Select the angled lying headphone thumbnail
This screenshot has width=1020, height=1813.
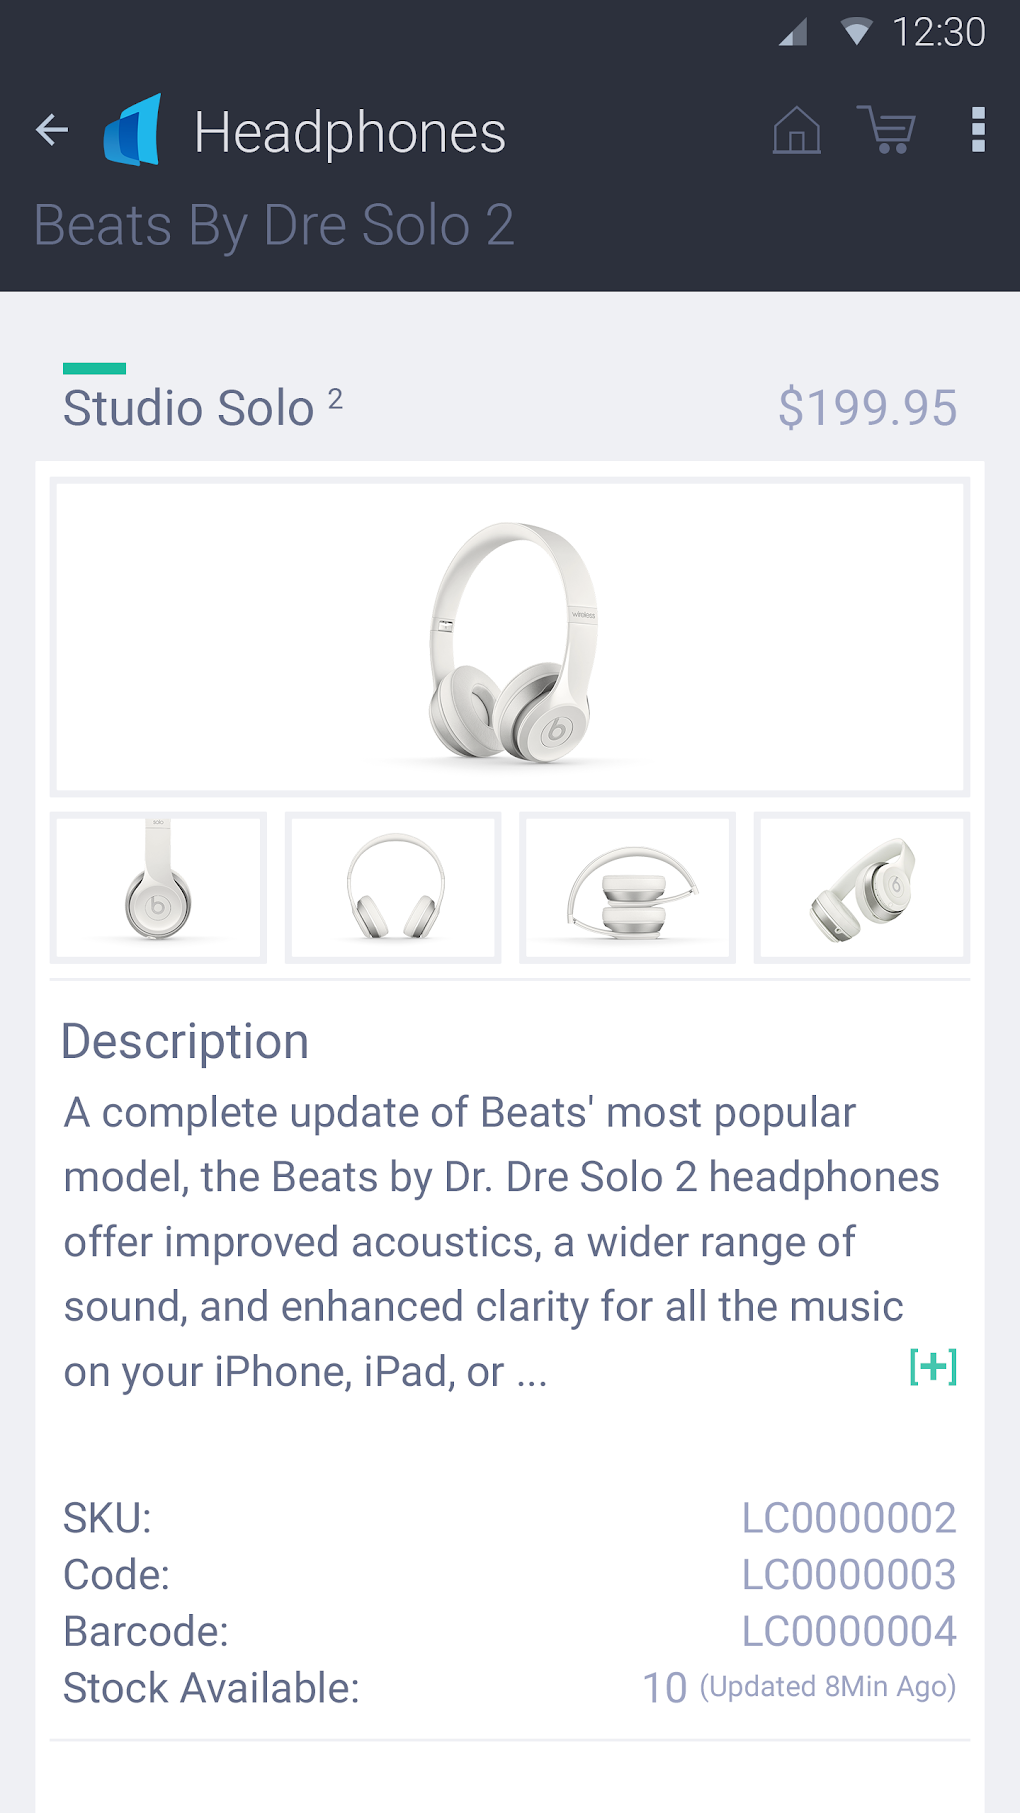[x=862, y=888]
